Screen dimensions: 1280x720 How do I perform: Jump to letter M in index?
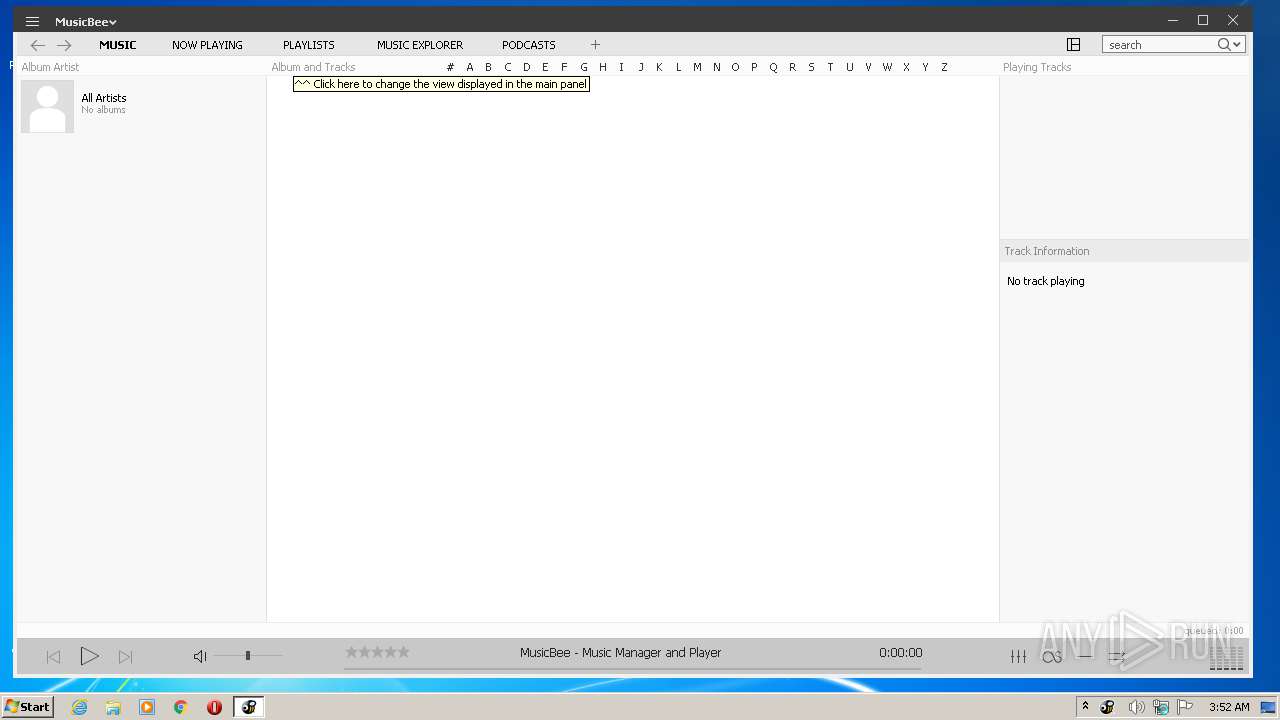697,67
